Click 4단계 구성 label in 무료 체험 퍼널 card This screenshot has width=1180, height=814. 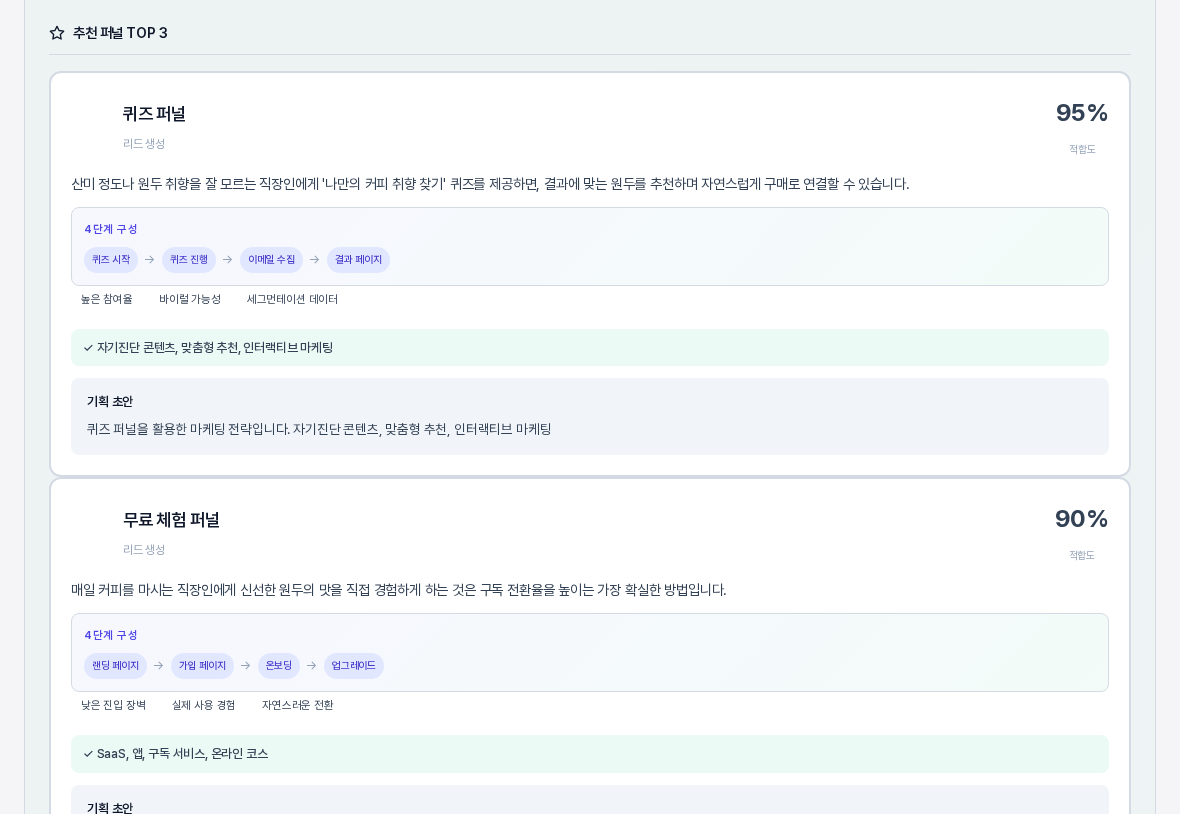pos(111,636)
